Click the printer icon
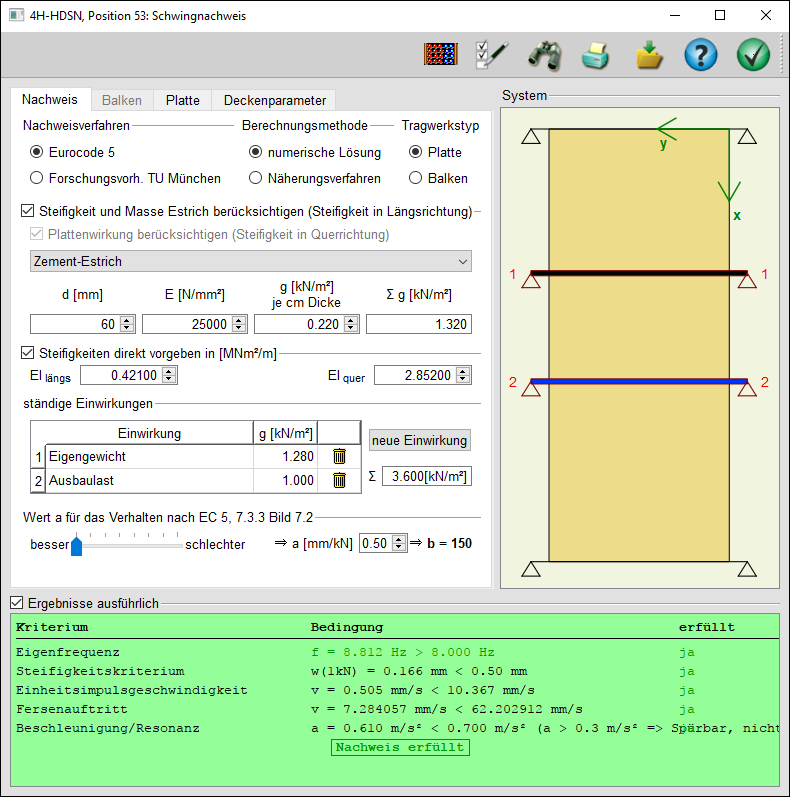The width and height of the screenshot is (790, 797). point(596,55)
